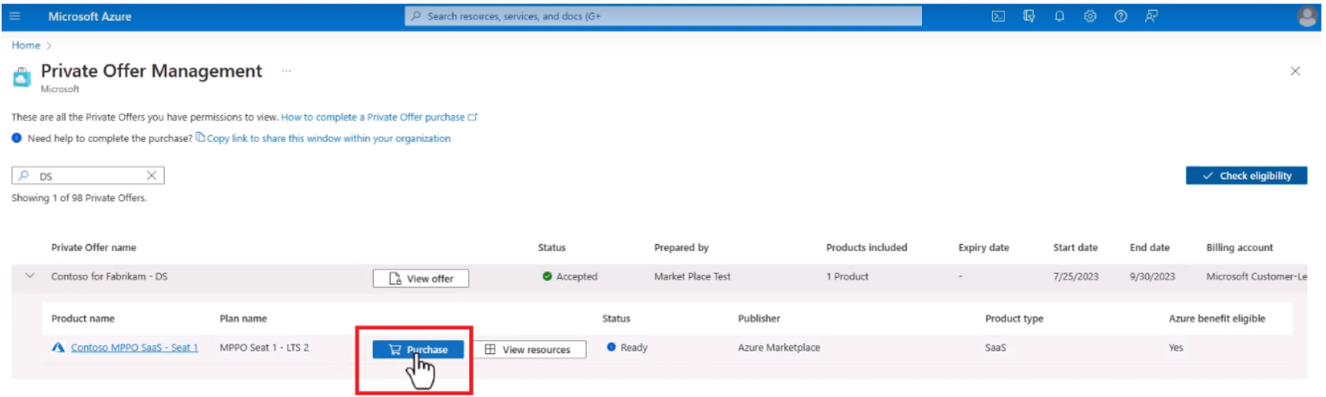Click the SaaS product type cell
1326x397 pixels.
tap(997, 348)
